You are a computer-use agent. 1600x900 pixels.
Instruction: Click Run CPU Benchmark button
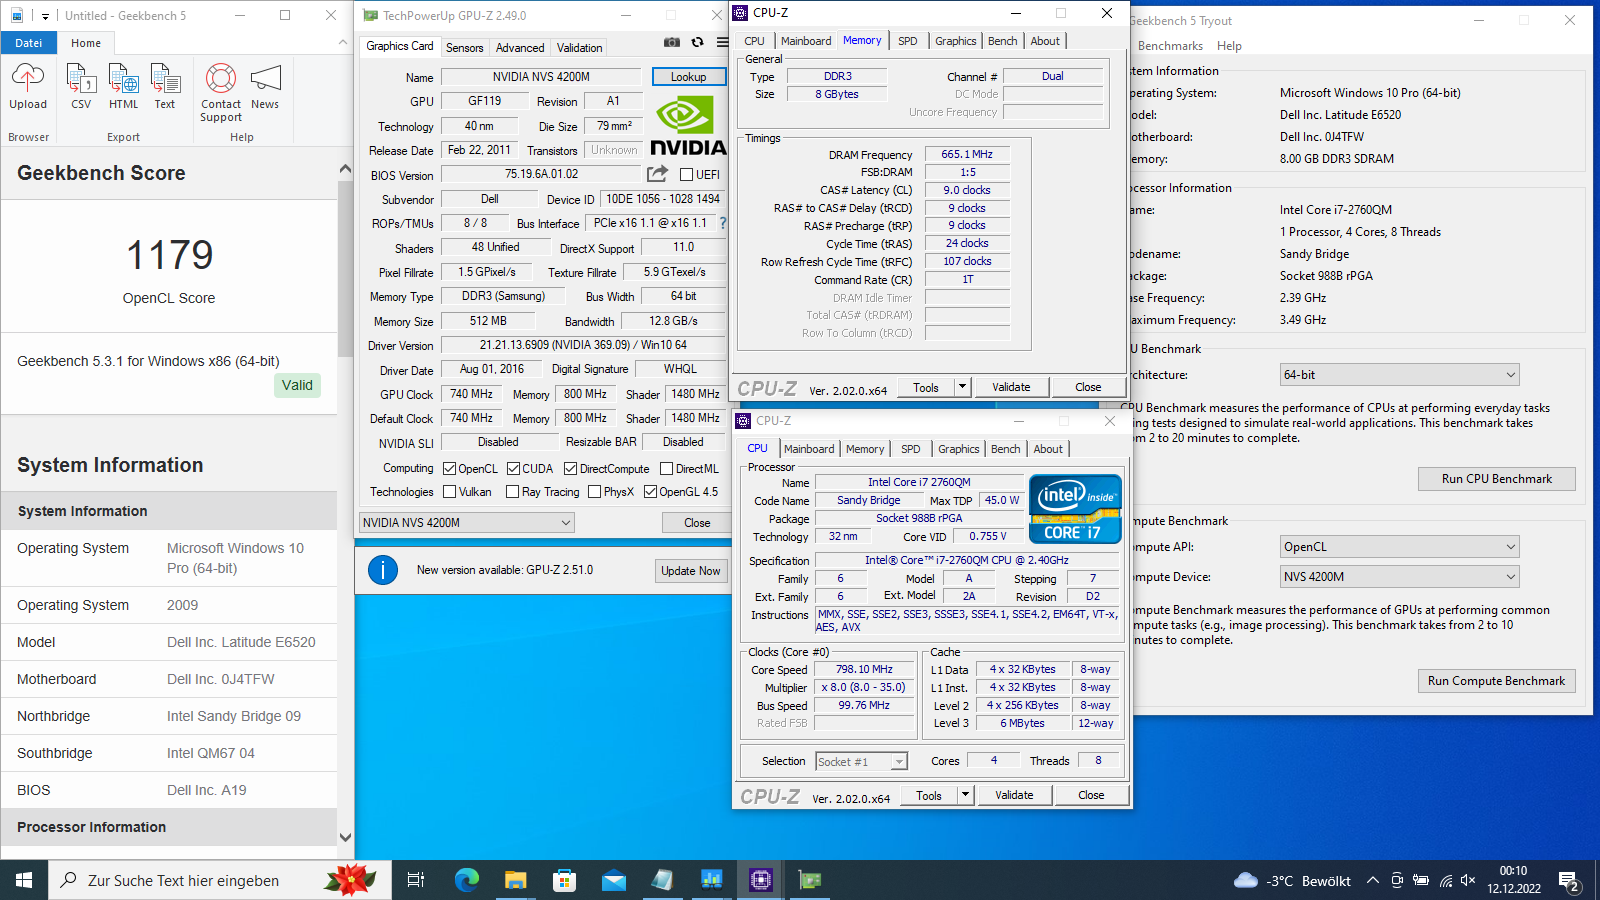coord(1496,479)
